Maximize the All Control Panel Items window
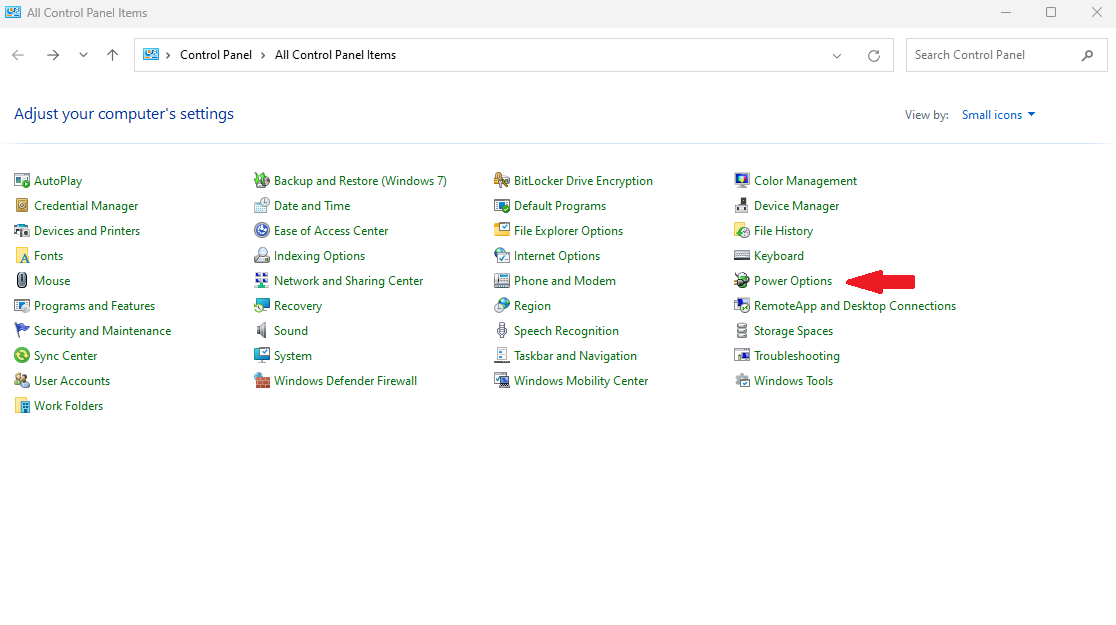The height and width of the screenshot is (625, 1116). coord(1051,12)
